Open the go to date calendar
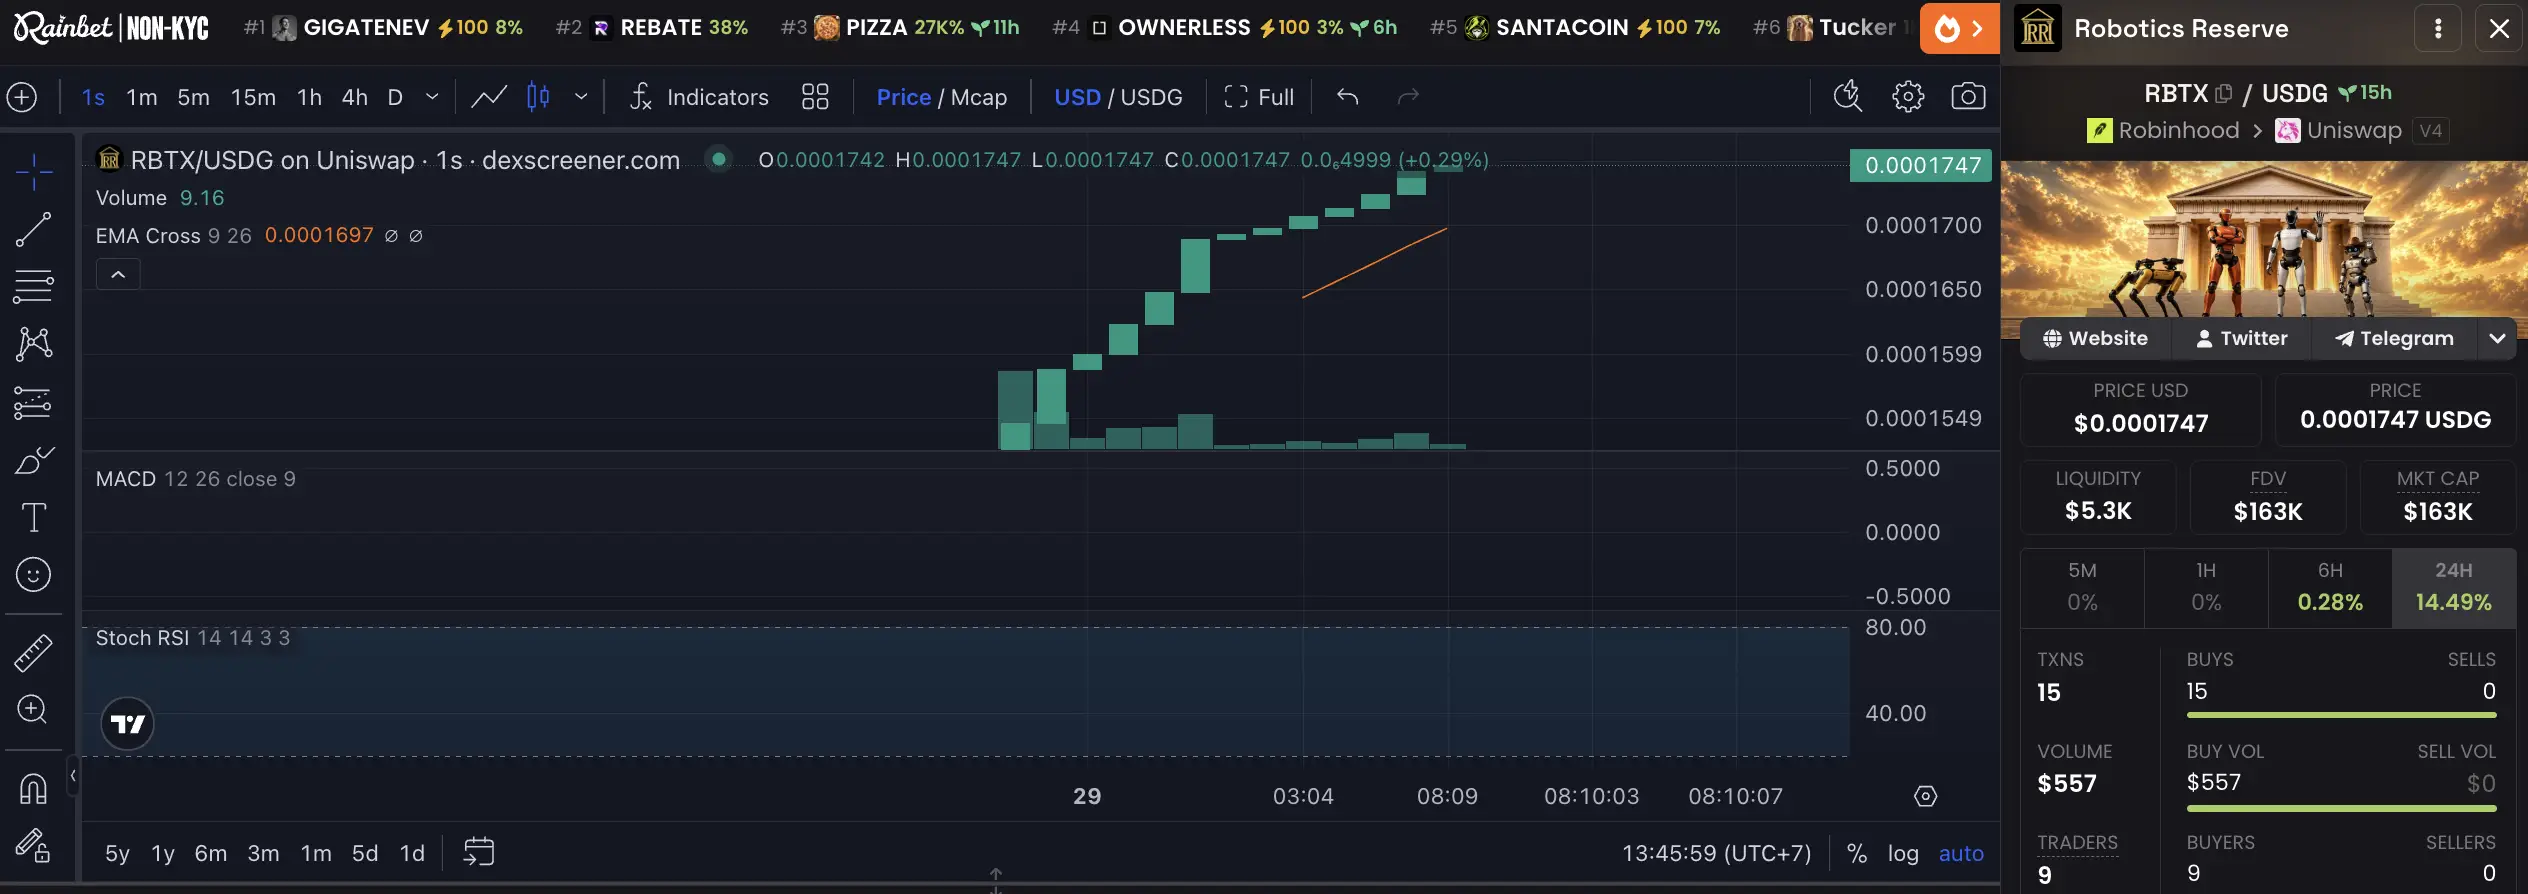 (479, 852)
